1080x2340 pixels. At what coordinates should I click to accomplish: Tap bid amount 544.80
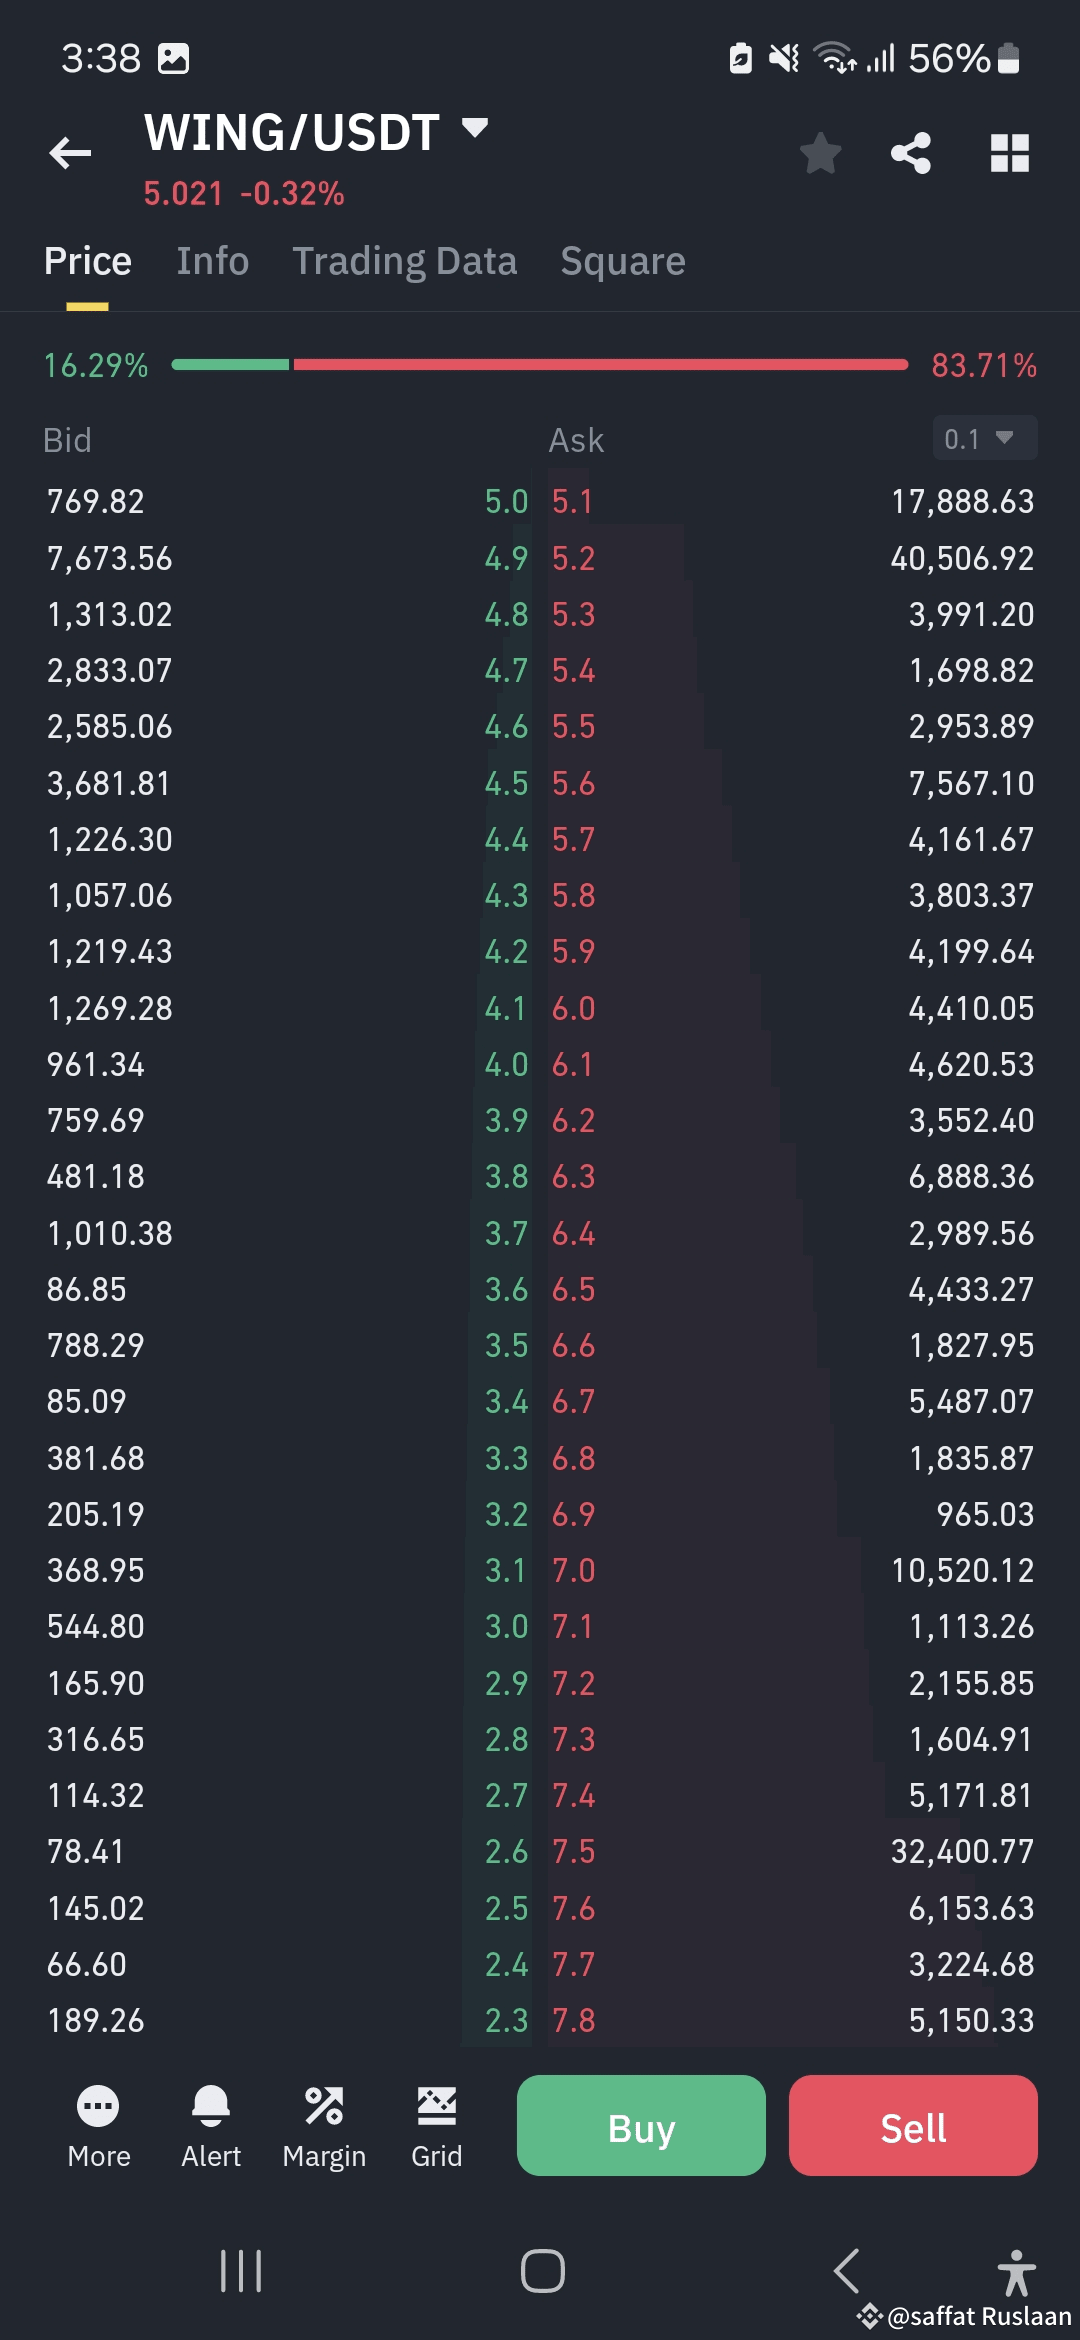[x=96, y=1626]
